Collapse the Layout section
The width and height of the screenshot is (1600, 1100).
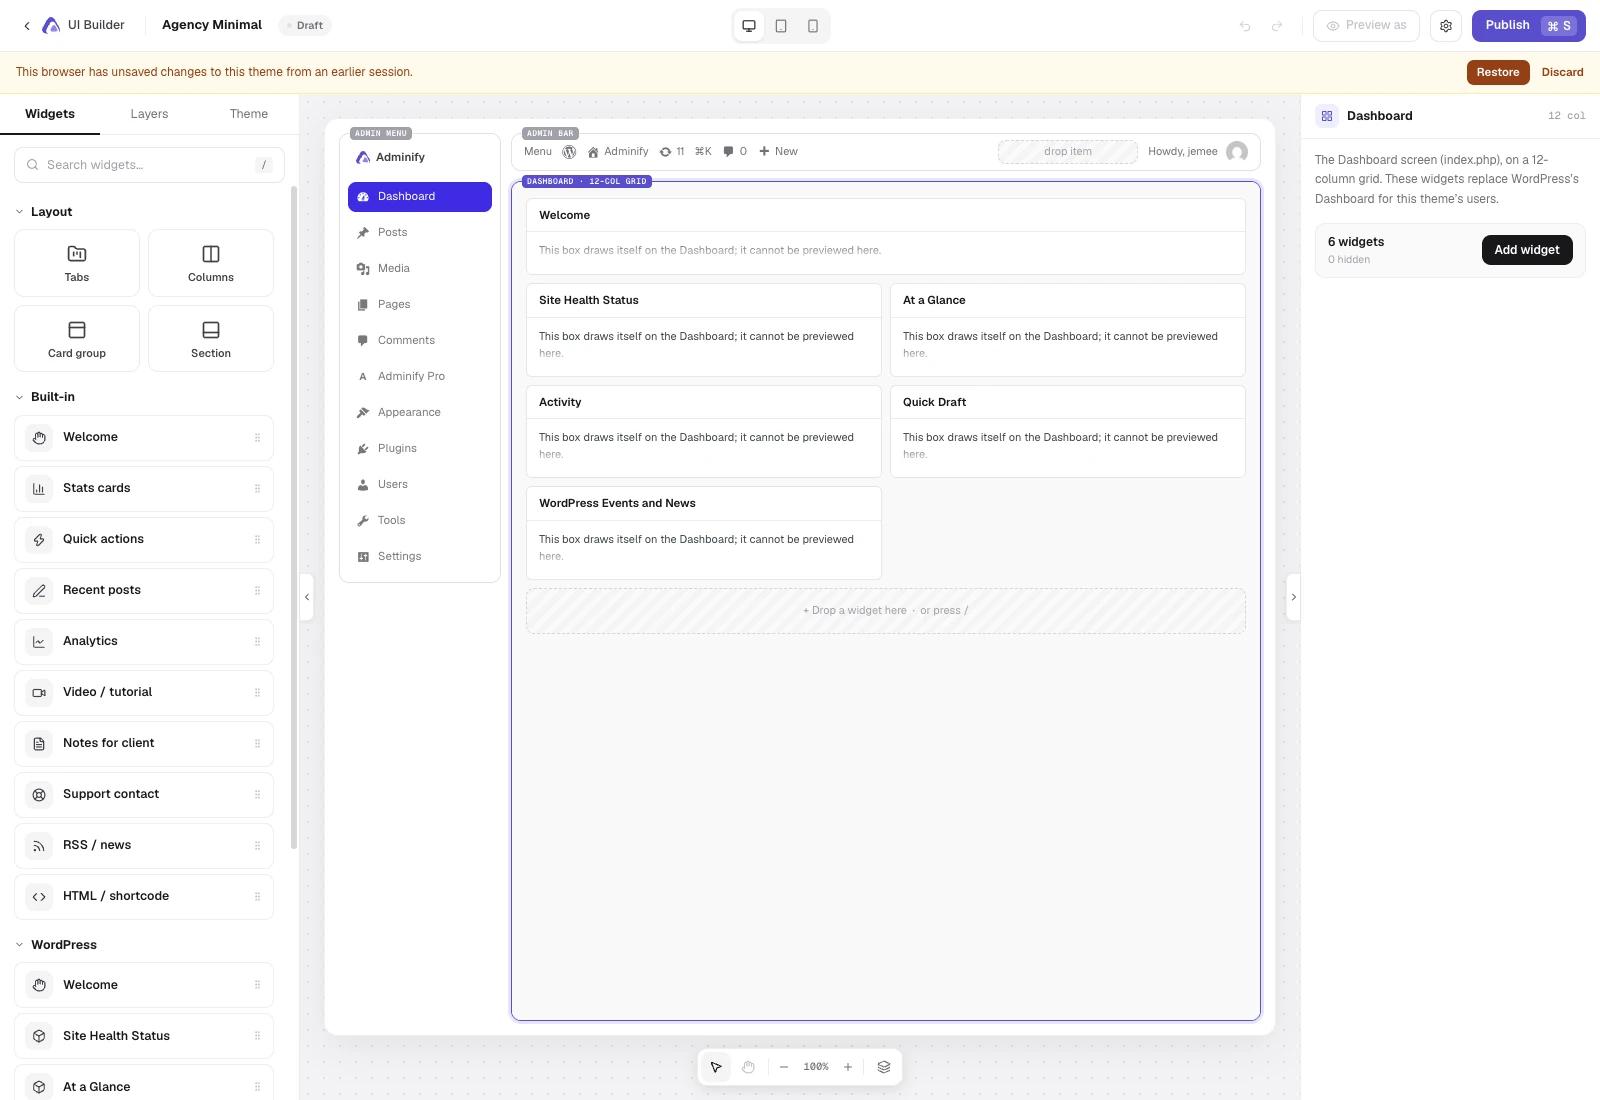click(x=44, y=212)
